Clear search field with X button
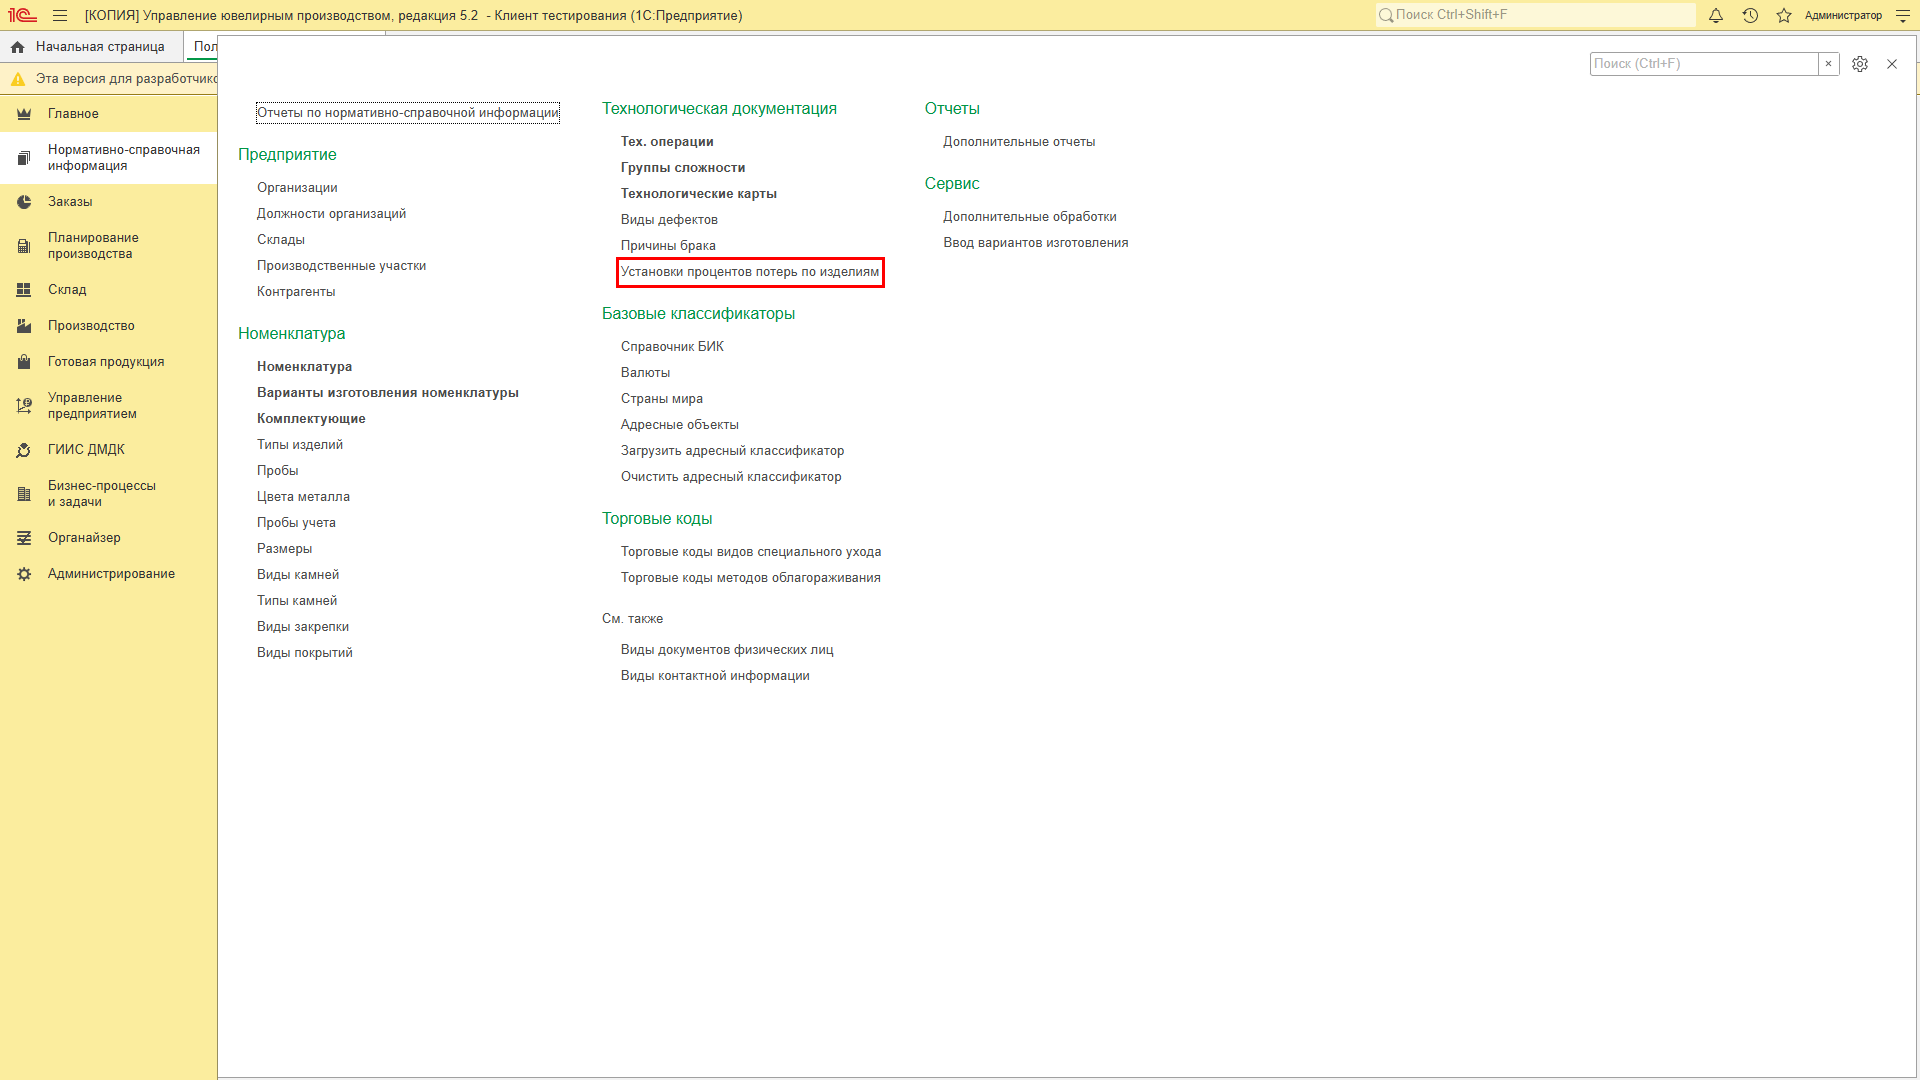This screenshot has width=1920, height=1080. point(1828,63)
